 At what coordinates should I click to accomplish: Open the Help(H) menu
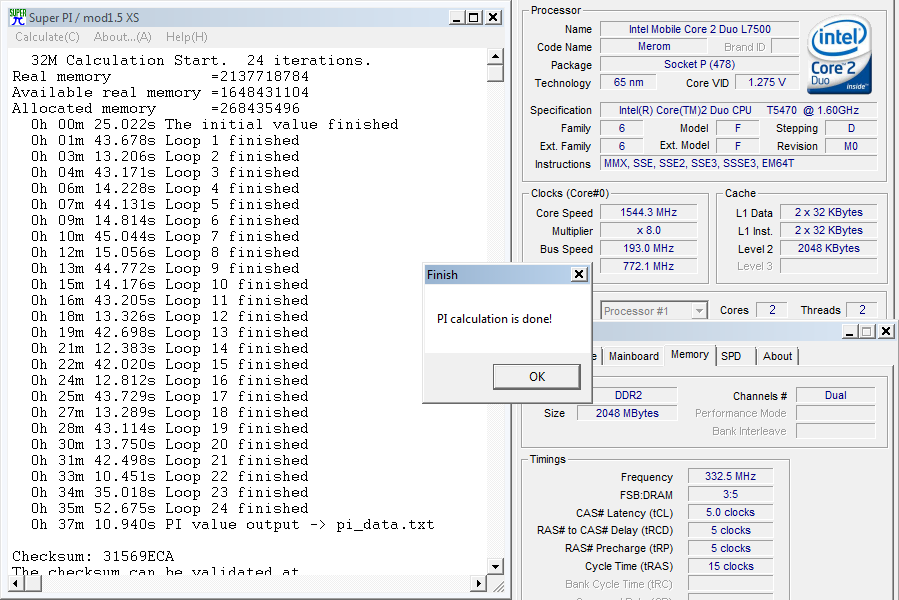pos(186,37)
